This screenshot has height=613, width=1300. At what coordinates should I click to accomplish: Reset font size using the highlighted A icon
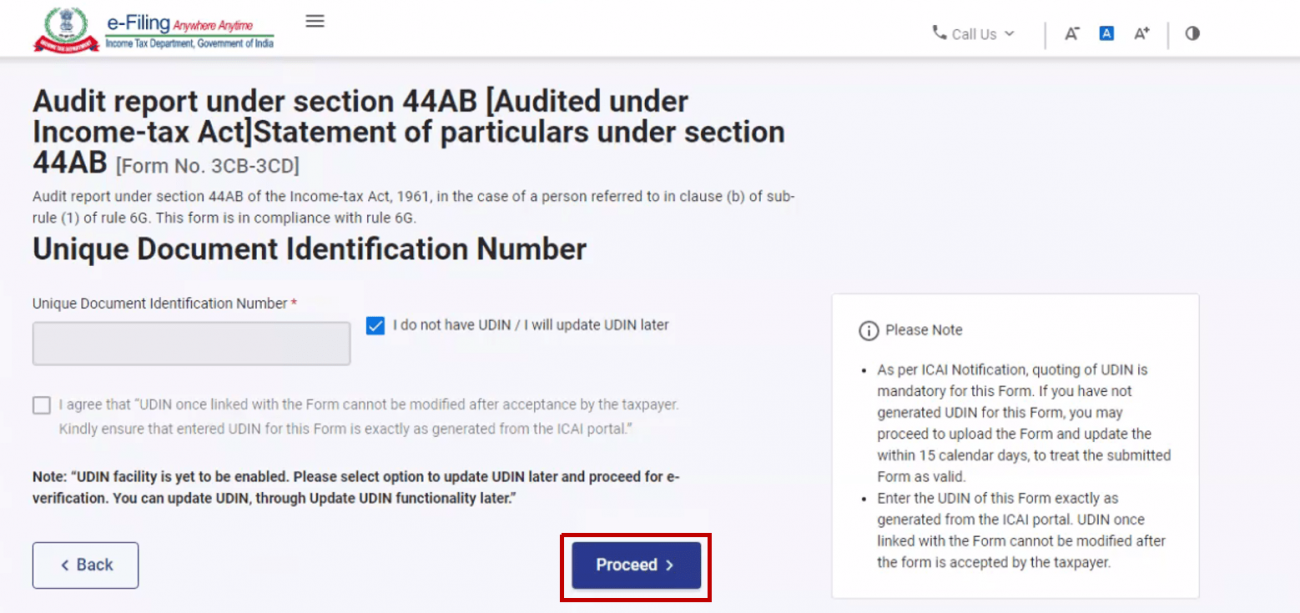coord(1106,33)
